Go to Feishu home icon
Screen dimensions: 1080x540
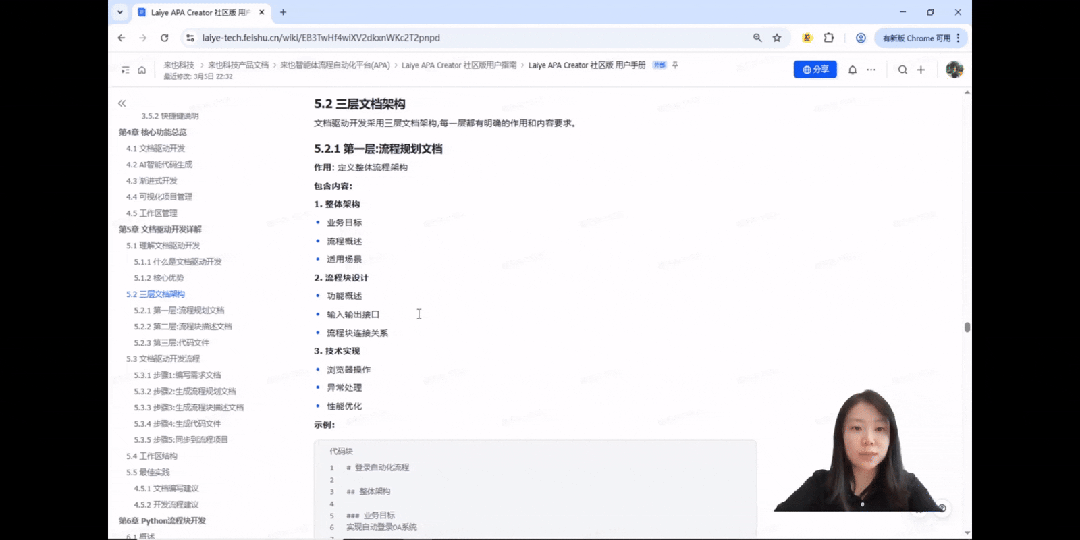point(142,70)
